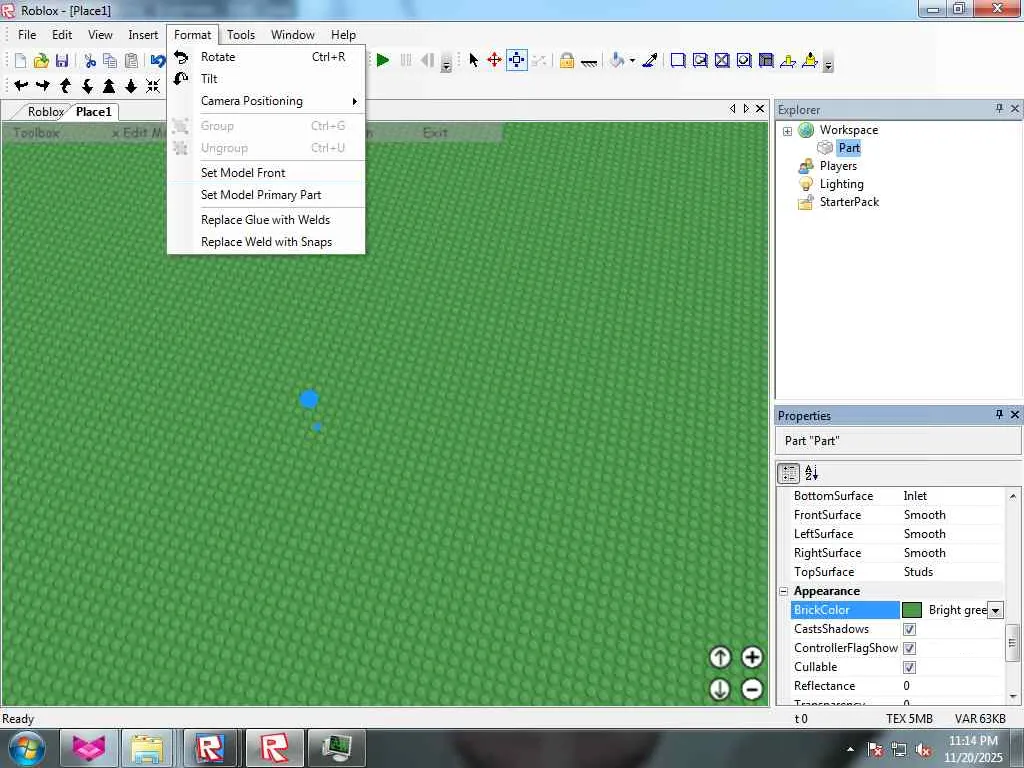Image resolution: width=1024 pixels, height=768 pixels.
Task: Cut selection with the scissors icon
Action: click(90, 61)
